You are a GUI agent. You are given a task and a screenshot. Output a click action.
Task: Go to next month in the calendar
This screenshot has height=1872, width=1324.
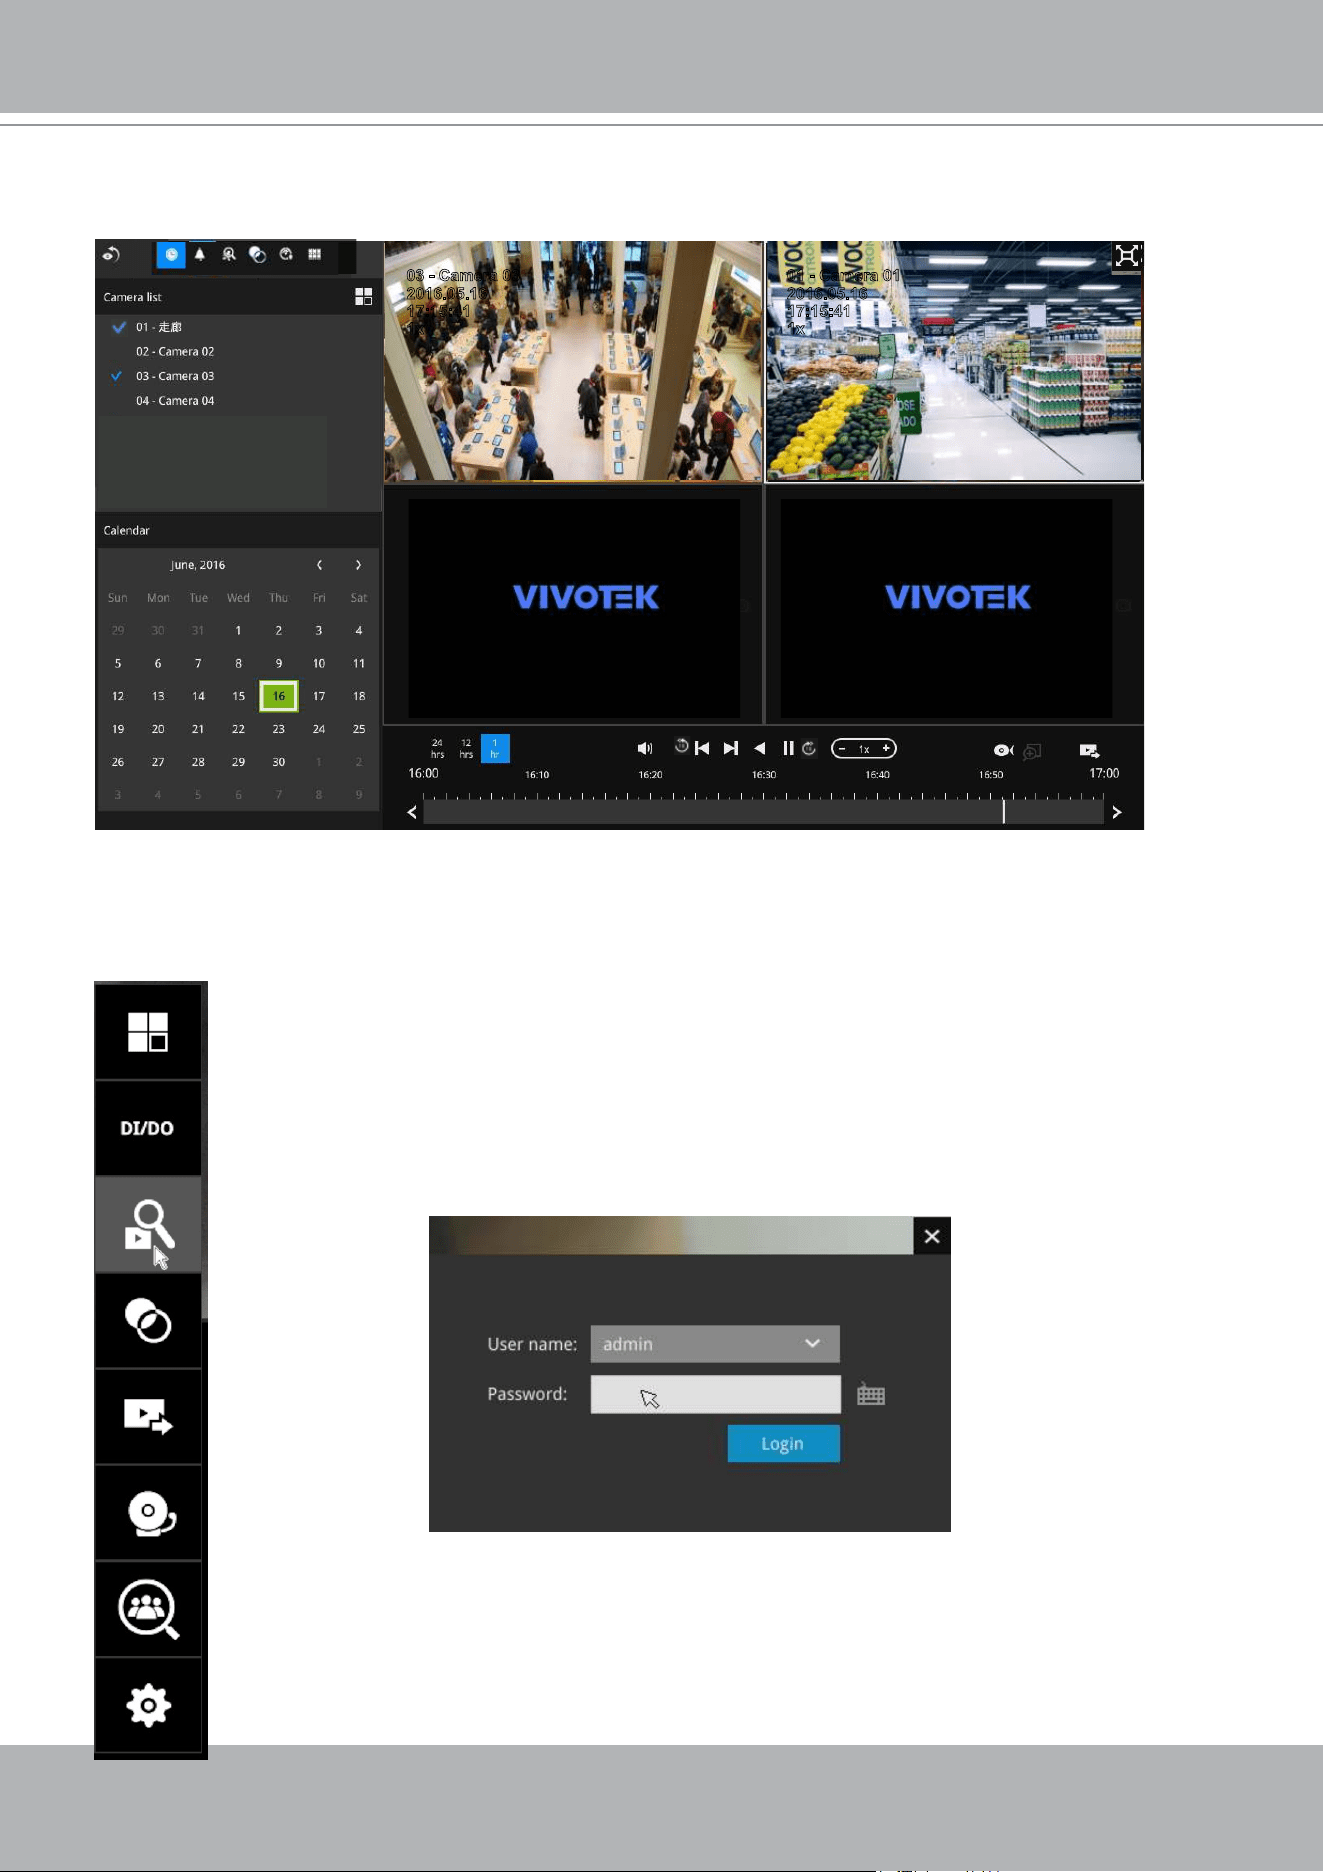point(358,565)
